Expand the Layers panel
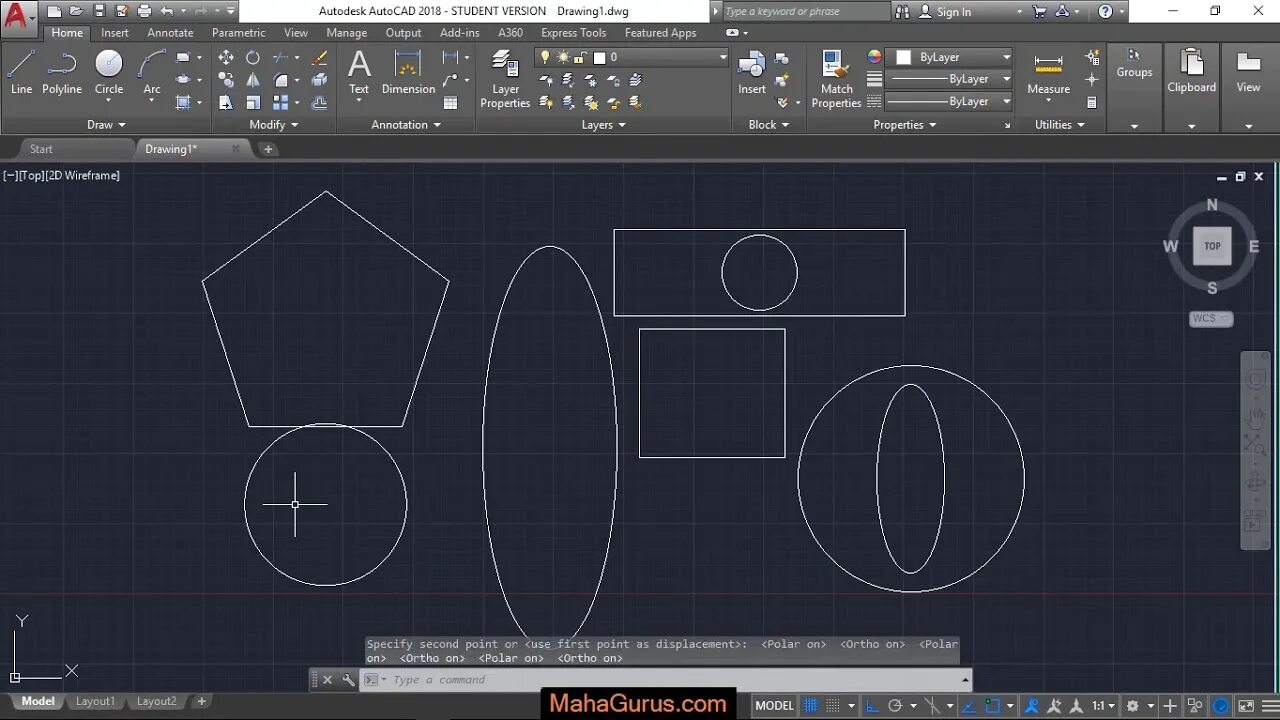Image resolution: width=1280 pixels, height=720 pixels. tap(603, 125)
